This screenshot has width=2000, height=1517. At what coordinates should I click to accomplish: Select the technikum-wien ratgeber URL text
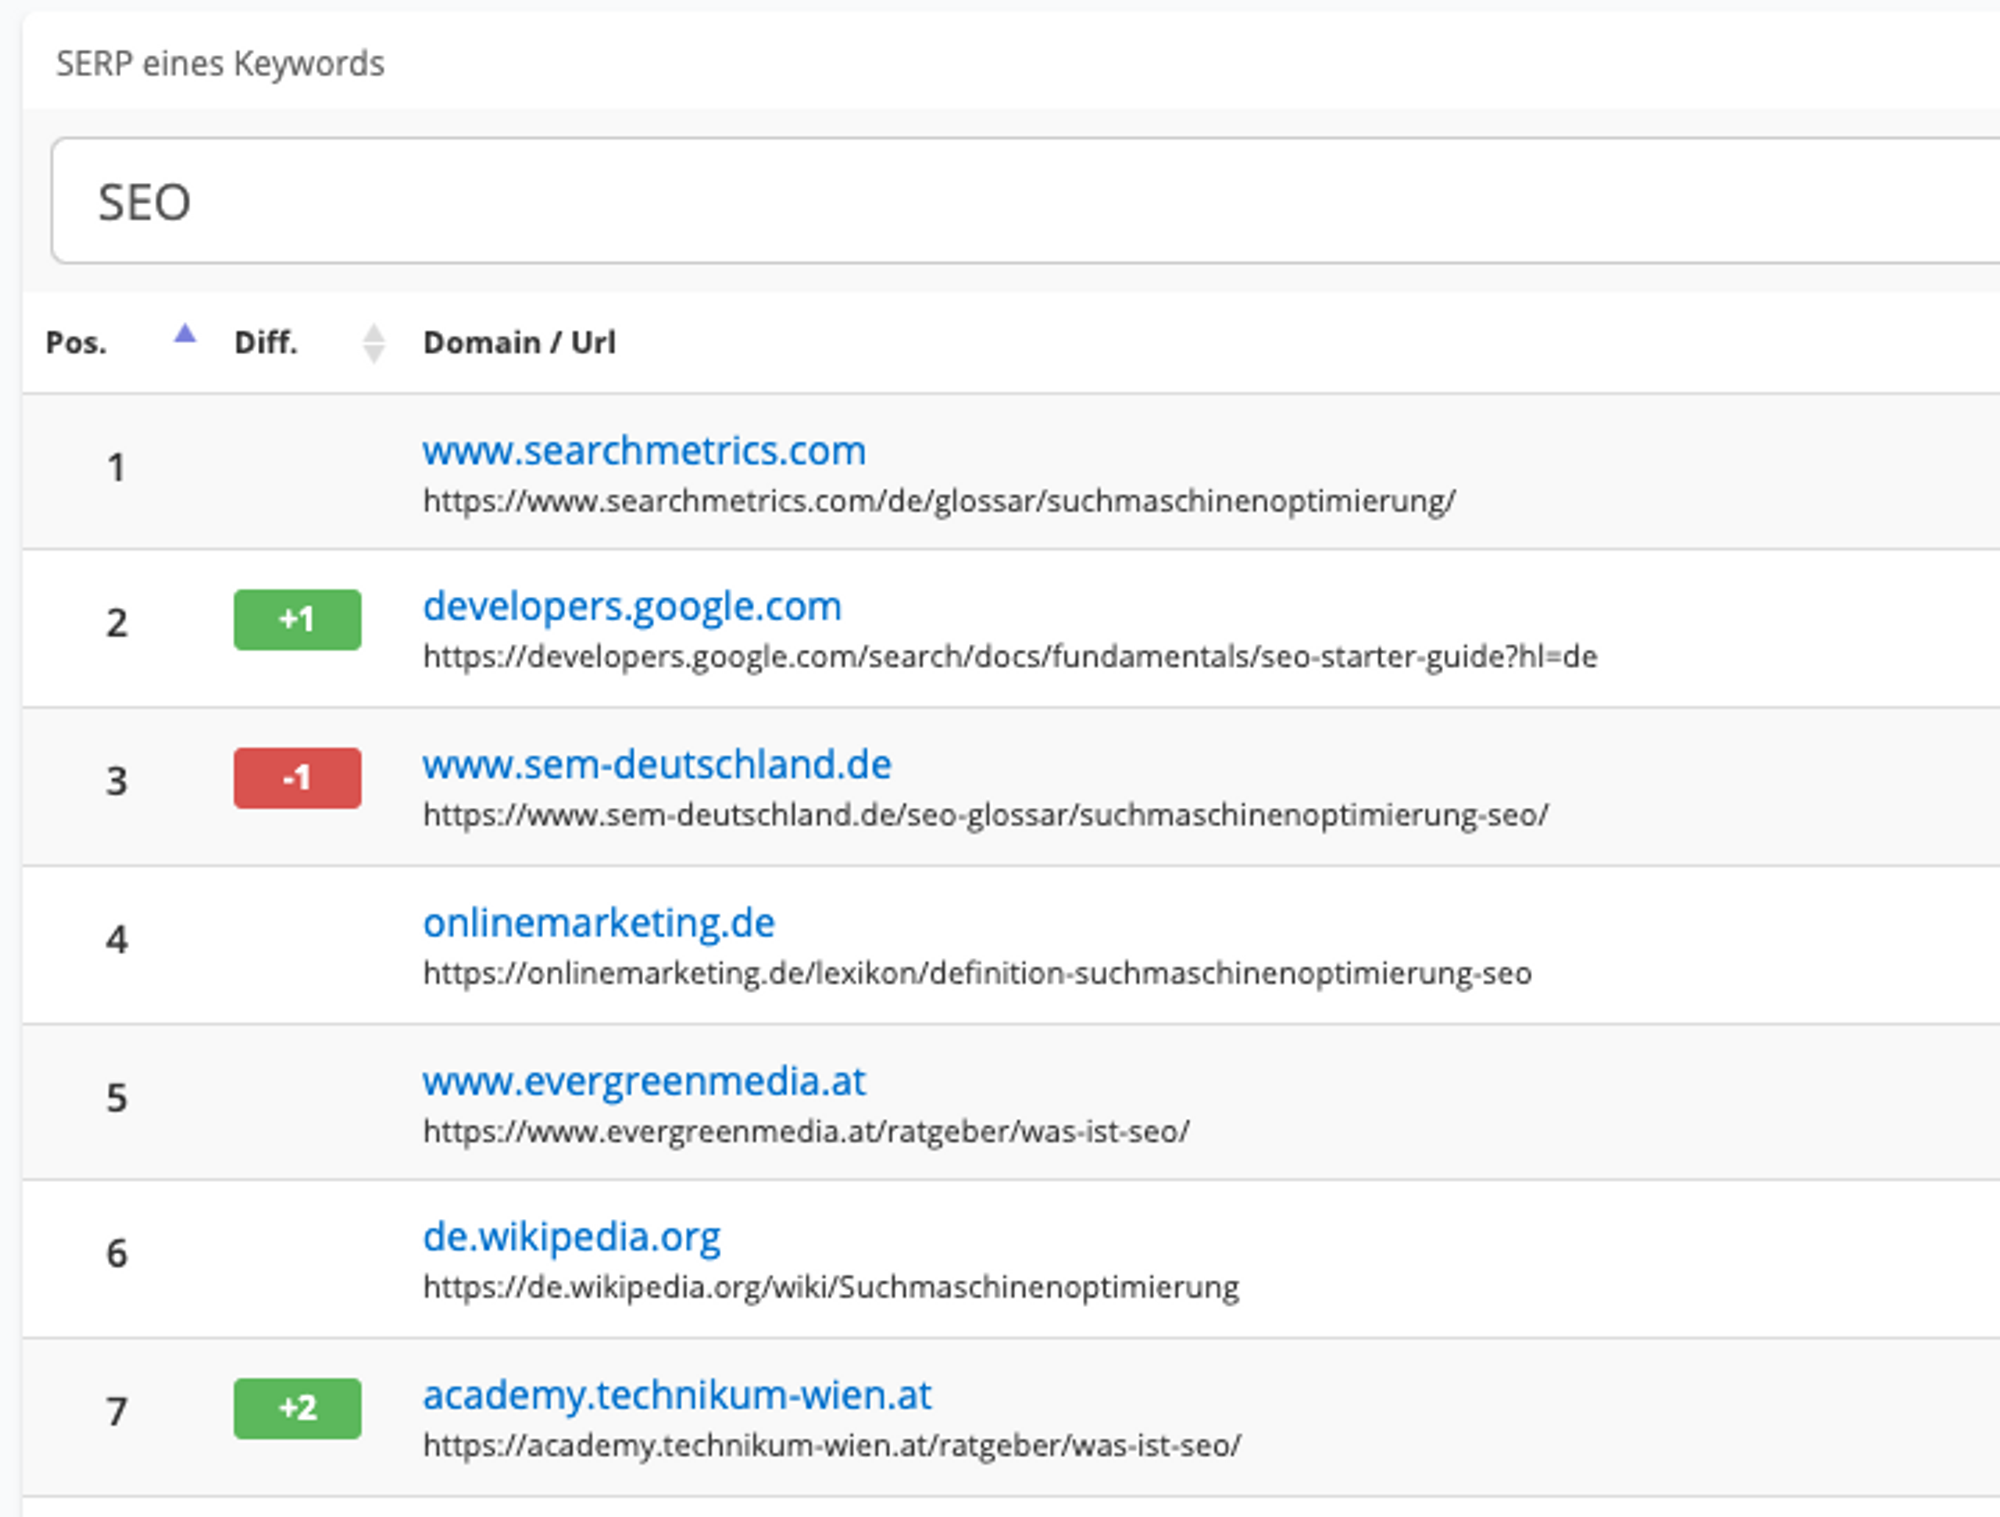pos(832,1445)
